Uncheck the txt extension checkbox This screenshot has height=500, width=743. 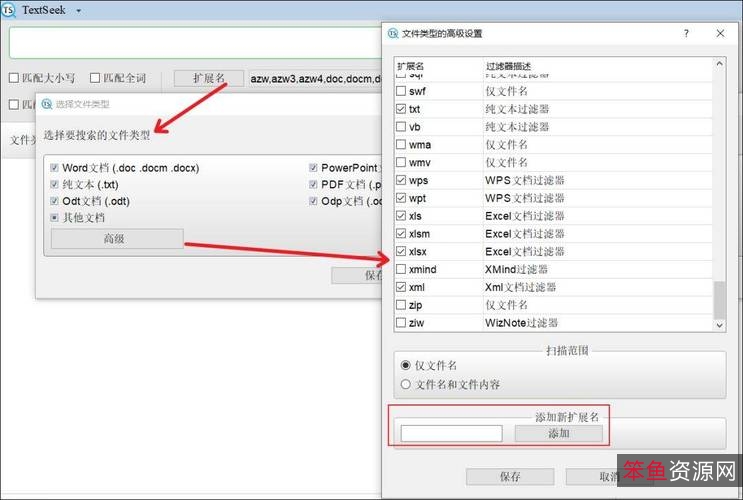pos(401,109)
